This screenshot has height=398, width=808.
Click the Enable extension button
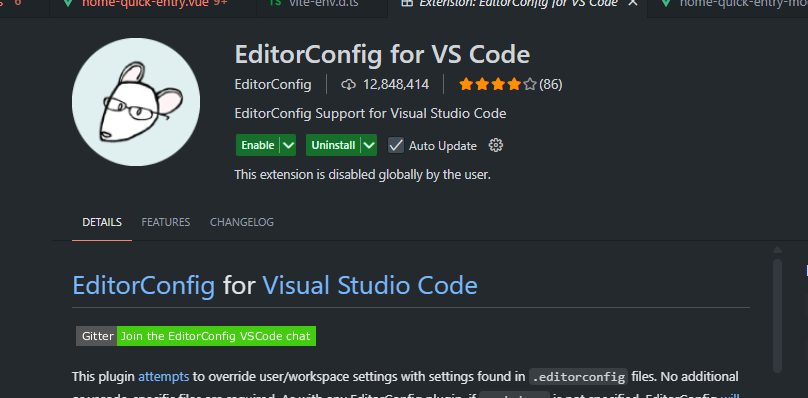258,145
